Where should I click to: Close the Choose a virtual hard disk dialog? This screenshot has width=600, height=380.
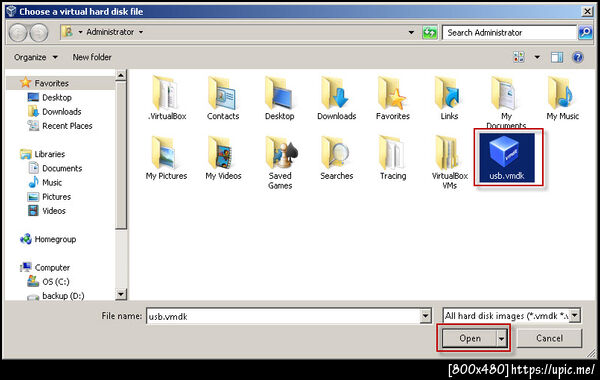(587, 11)
